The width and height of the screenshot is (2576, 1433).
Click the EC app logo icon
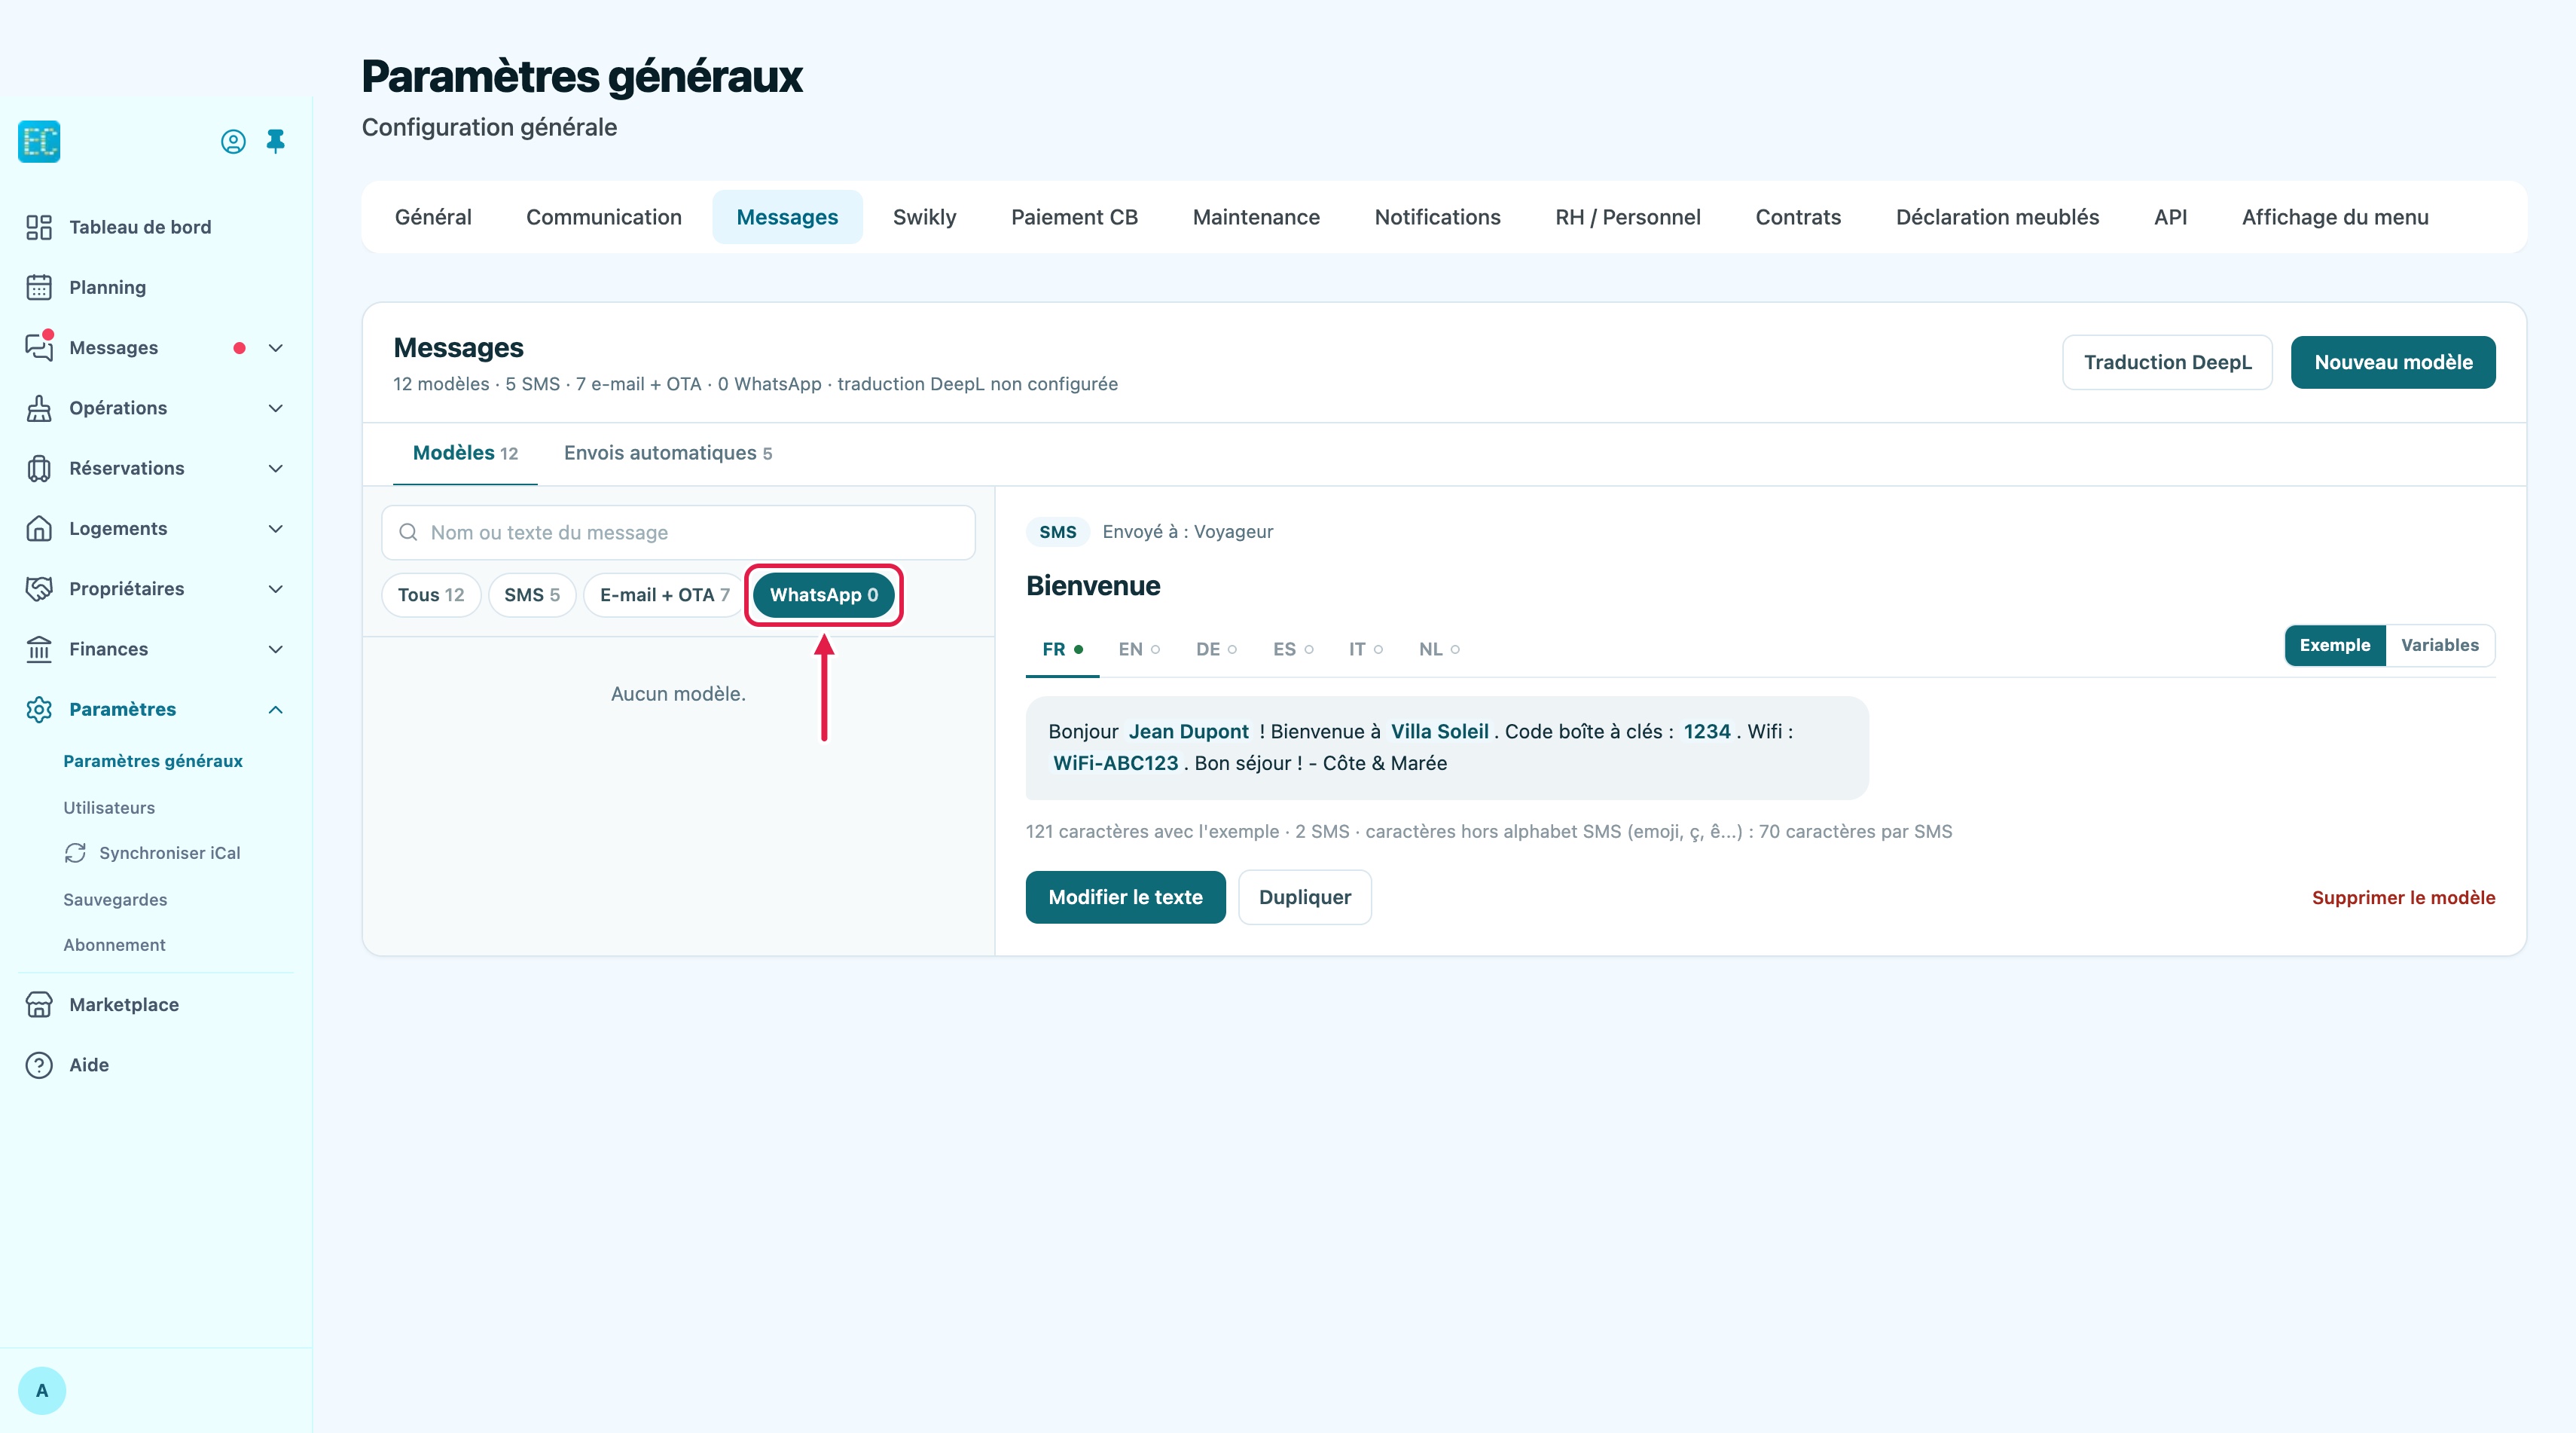(x=39, y=141)
